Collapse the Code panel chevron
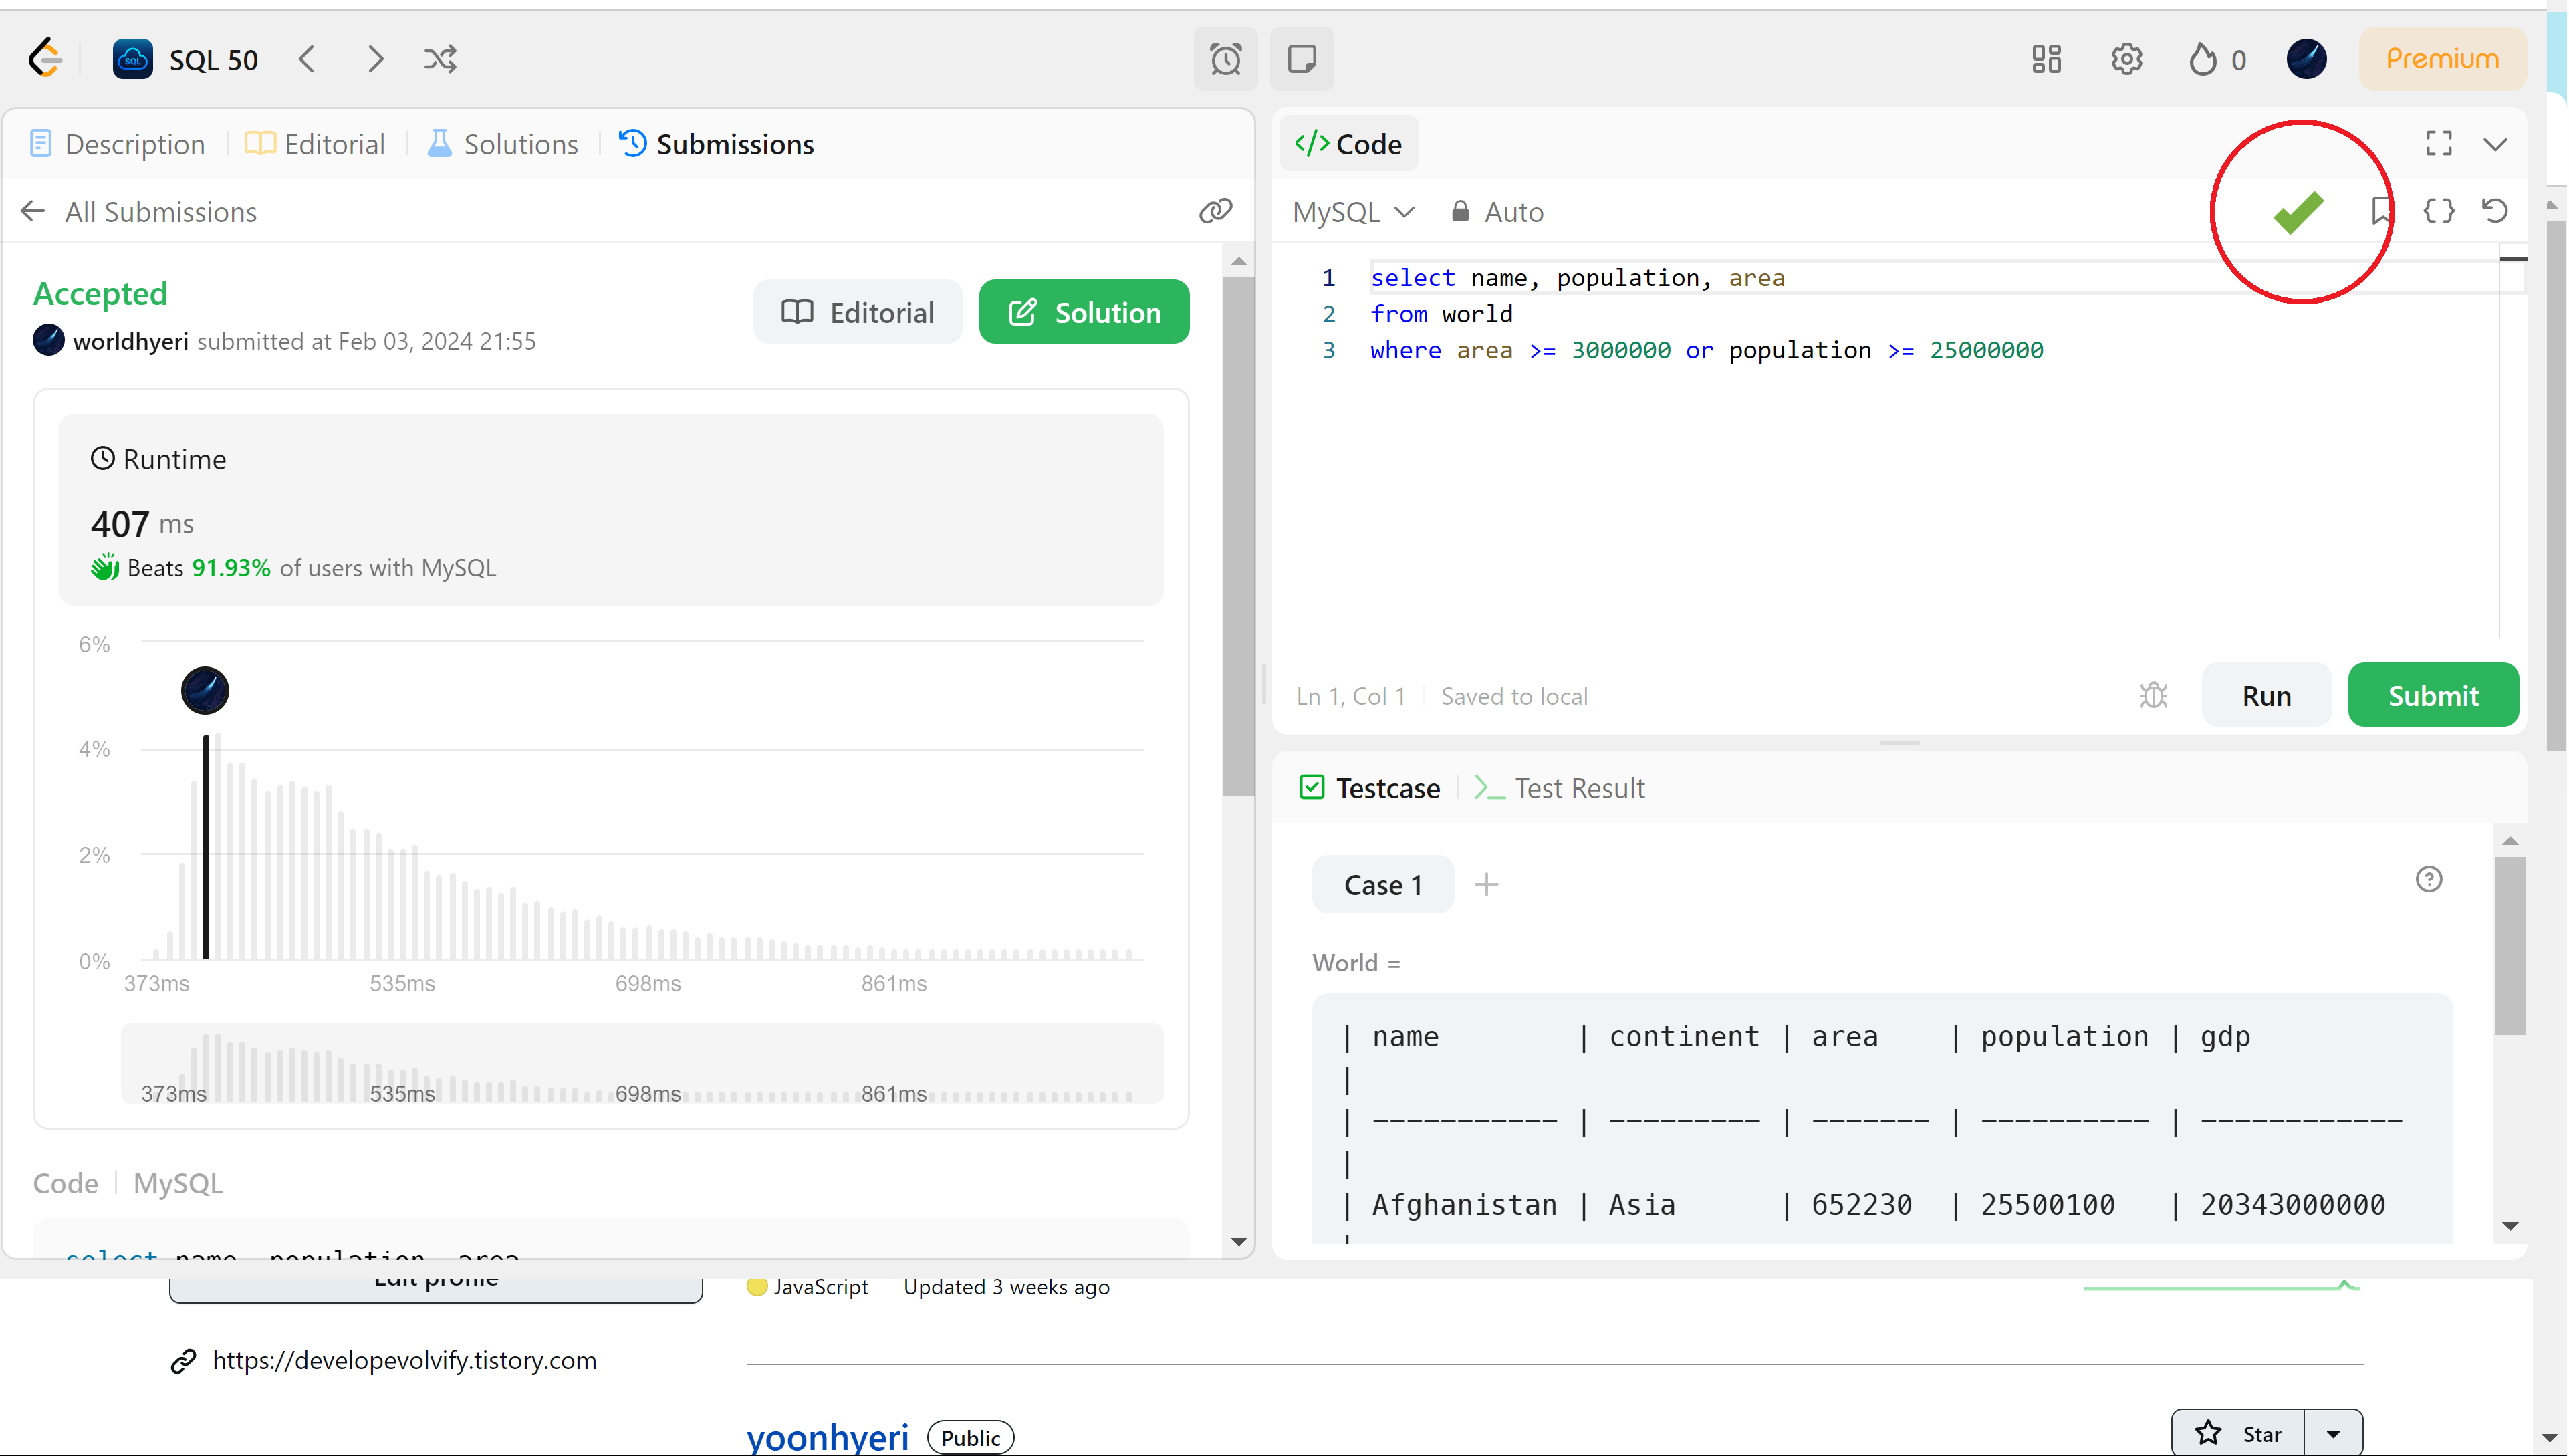This screenshot has height=1456, width=2569. click(2495, 144)
